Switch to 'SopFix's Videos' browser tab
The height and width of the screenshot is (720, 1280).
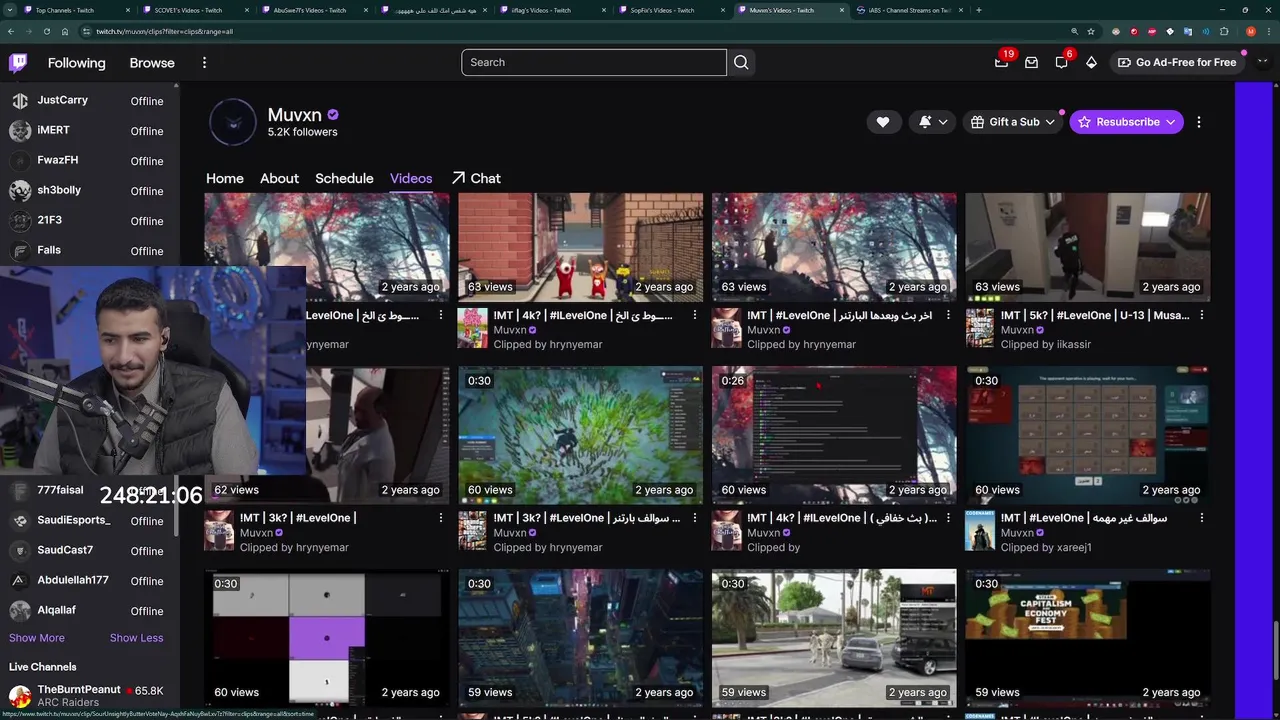668,10
